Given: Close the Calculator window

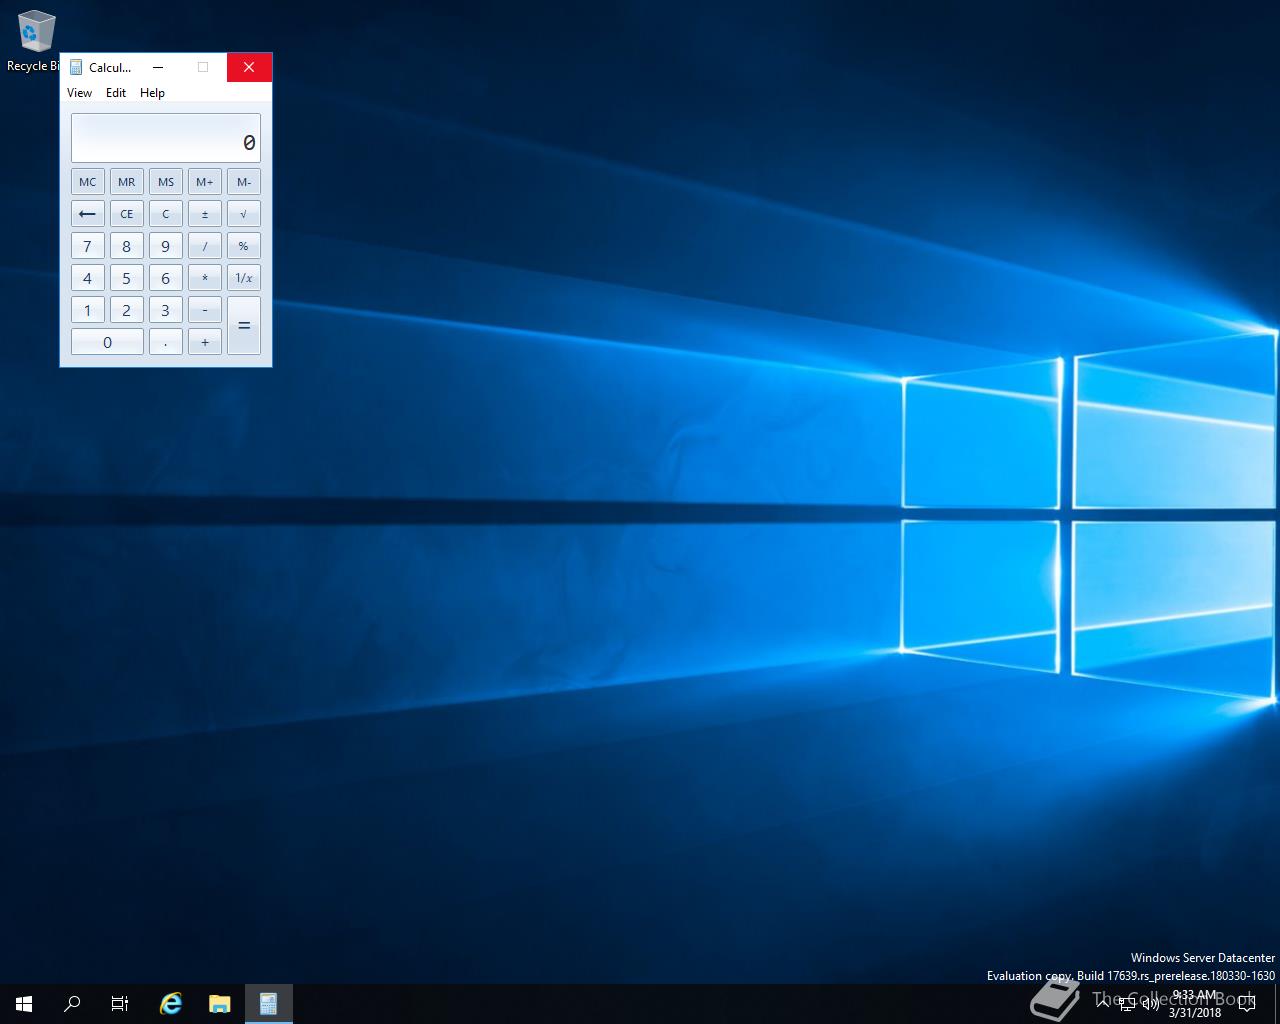Looking at the screenshot, I should click(249, 67).
